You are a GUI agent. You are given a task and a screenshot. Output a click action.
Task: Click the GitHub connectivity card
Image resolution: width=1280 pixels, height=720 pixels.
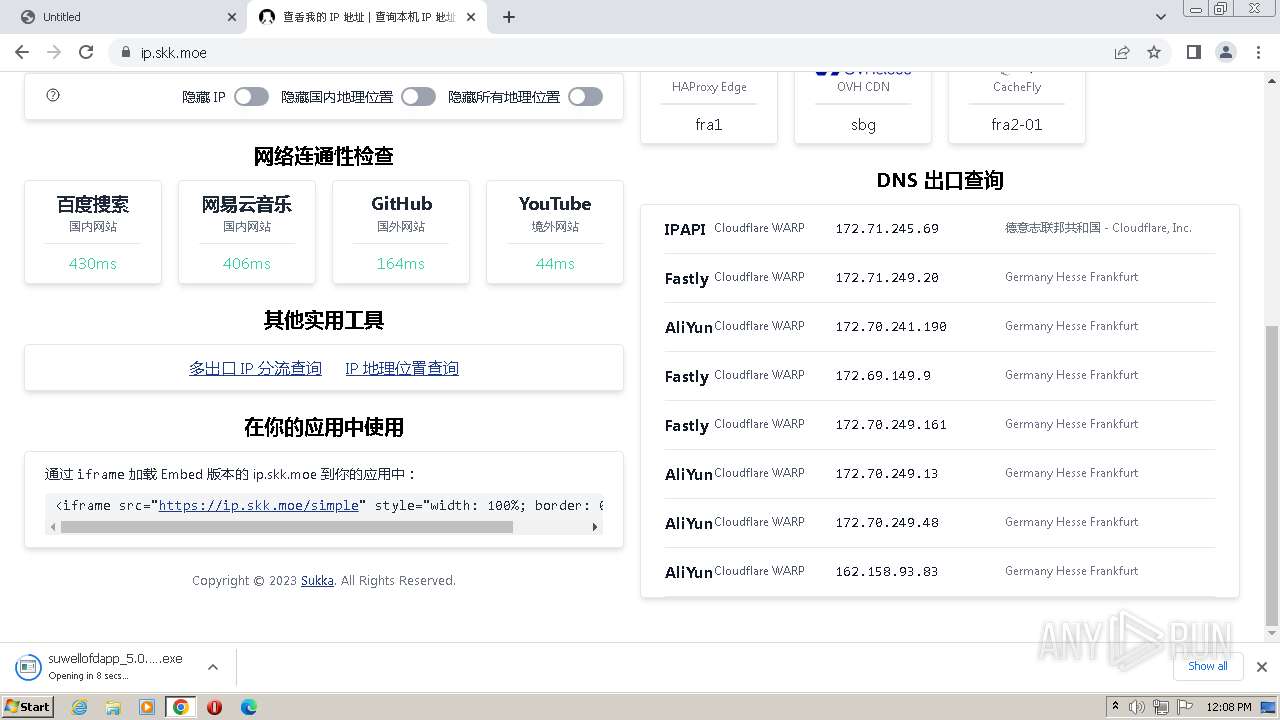pos(401,232)
